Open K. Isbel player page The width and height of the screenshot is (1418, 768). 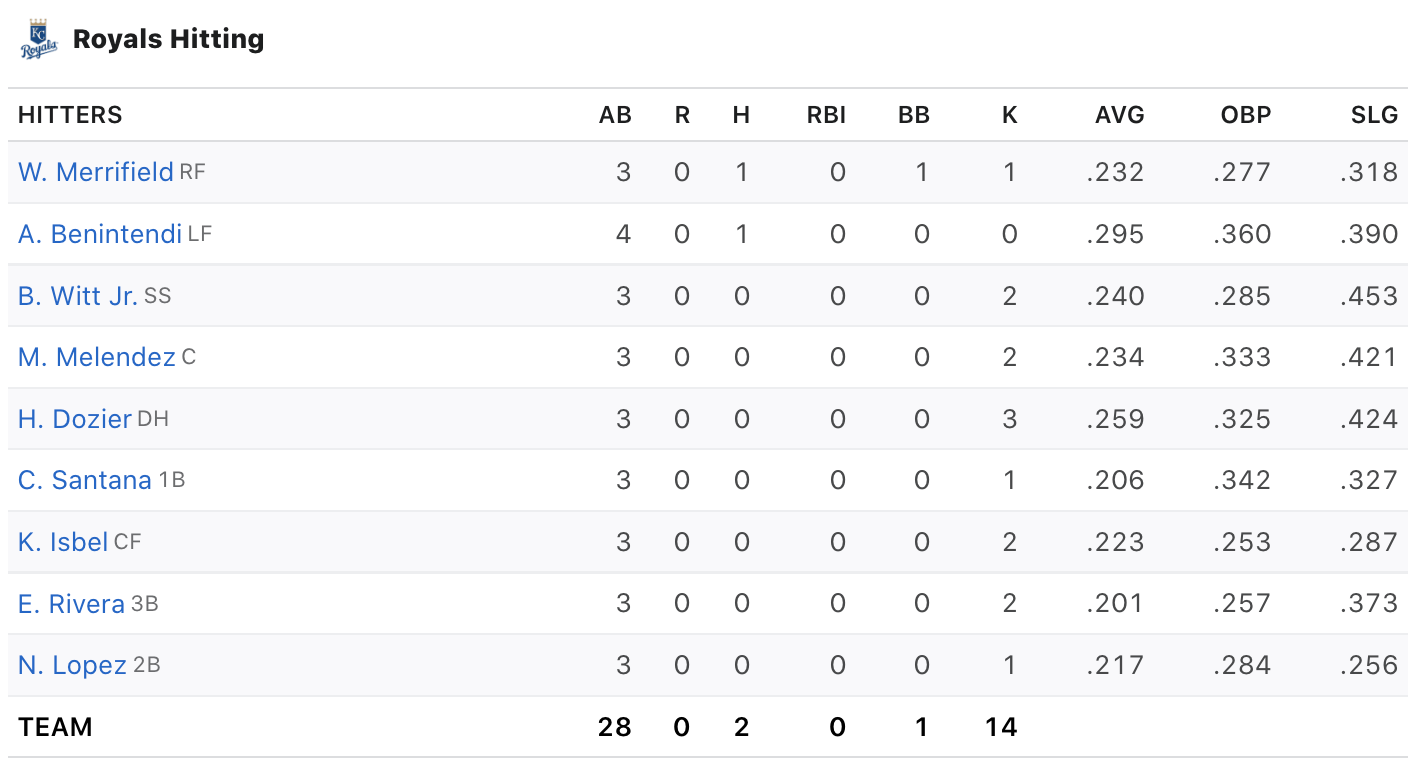(x=63, y=542)
